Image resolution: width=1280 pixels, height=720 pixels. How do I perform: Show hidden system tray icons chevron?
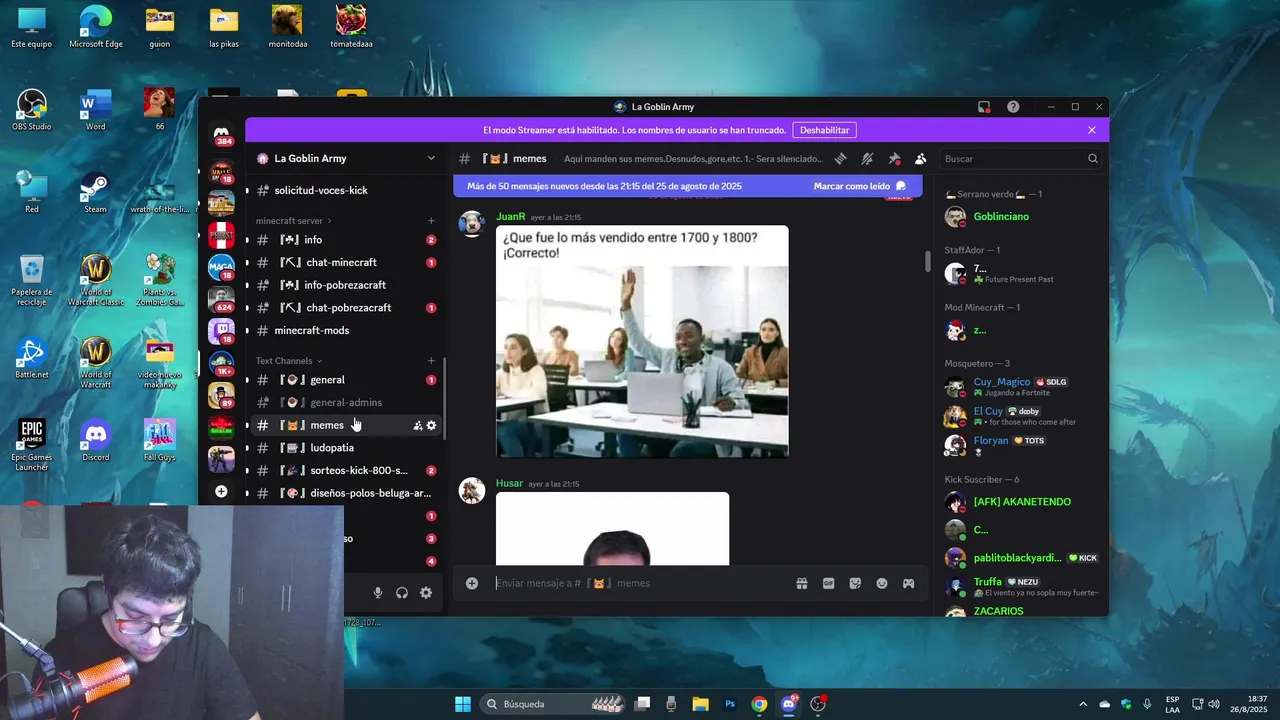click(x=1083, y=704)
